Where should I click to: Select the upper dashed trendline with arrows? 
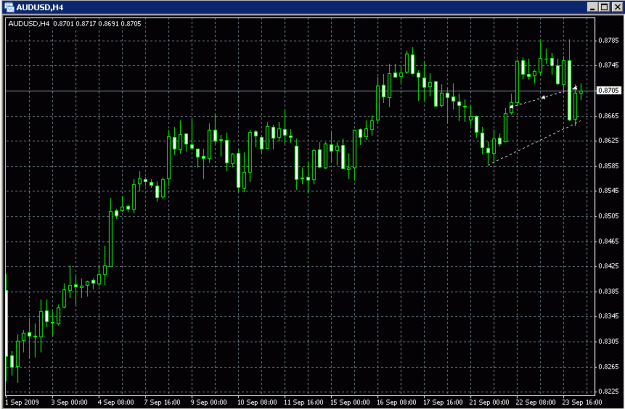coord(543,97)
